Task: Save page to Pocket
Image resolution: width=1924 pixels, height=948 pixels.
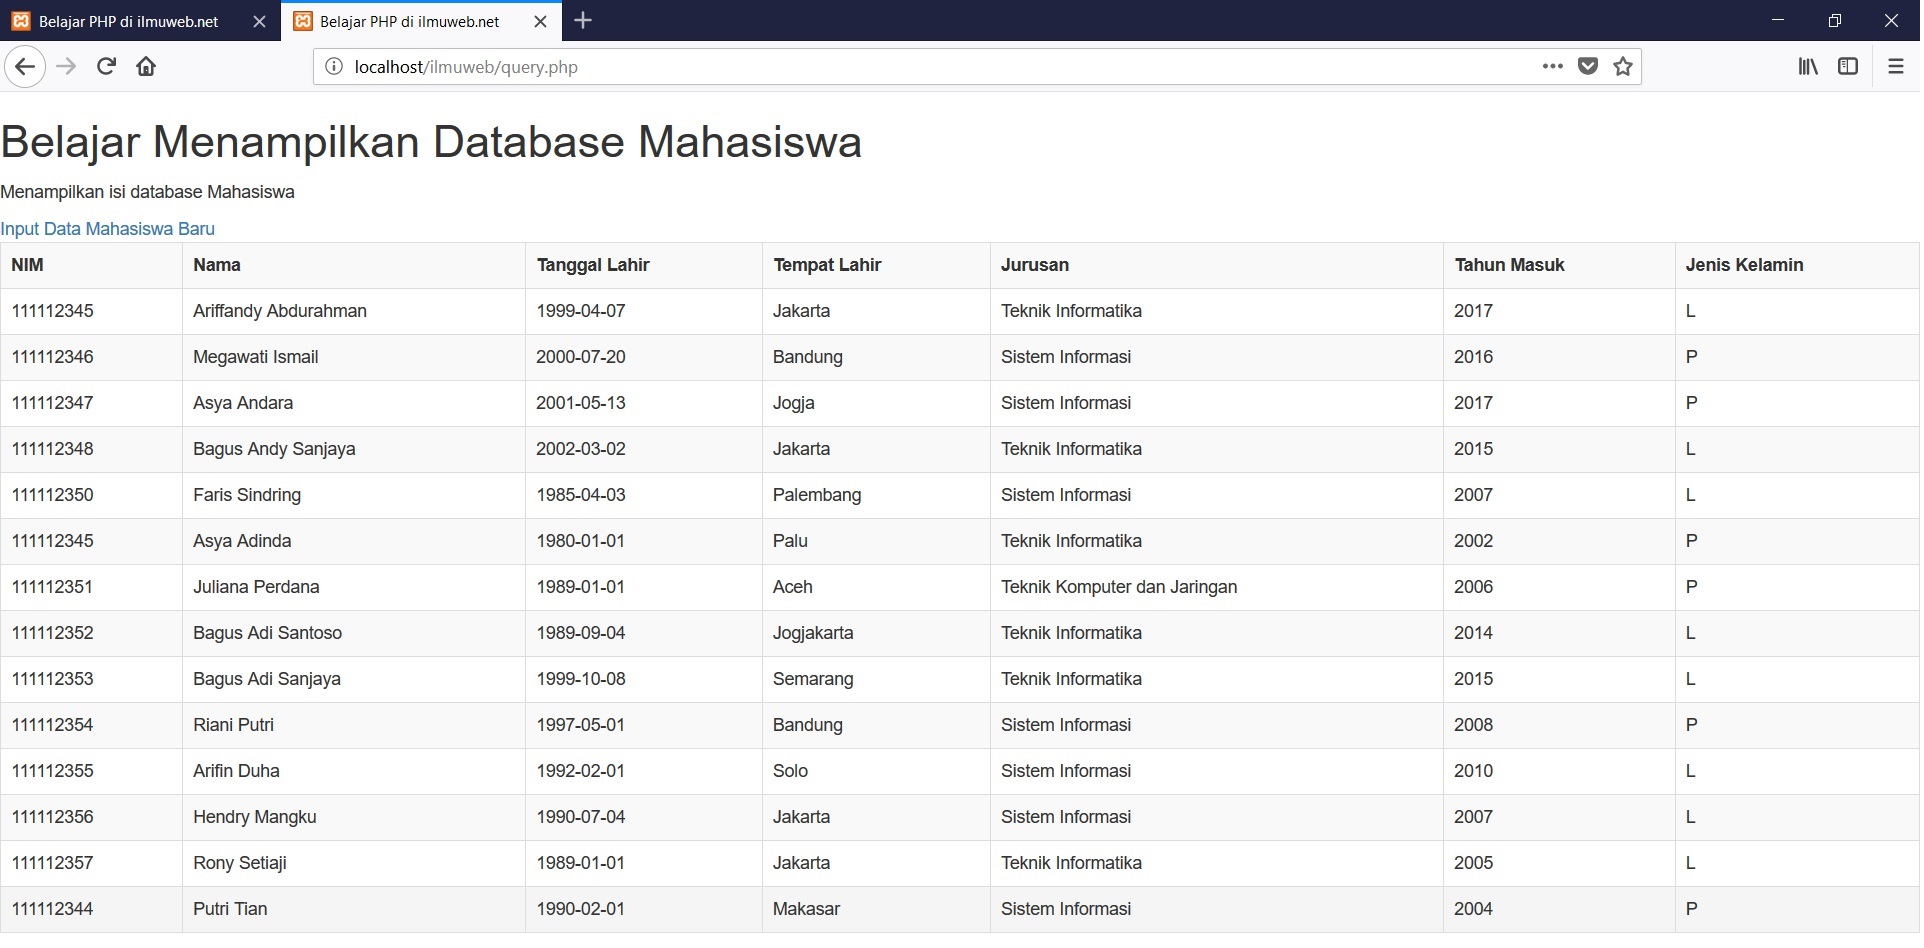Action: [1587, 67]
